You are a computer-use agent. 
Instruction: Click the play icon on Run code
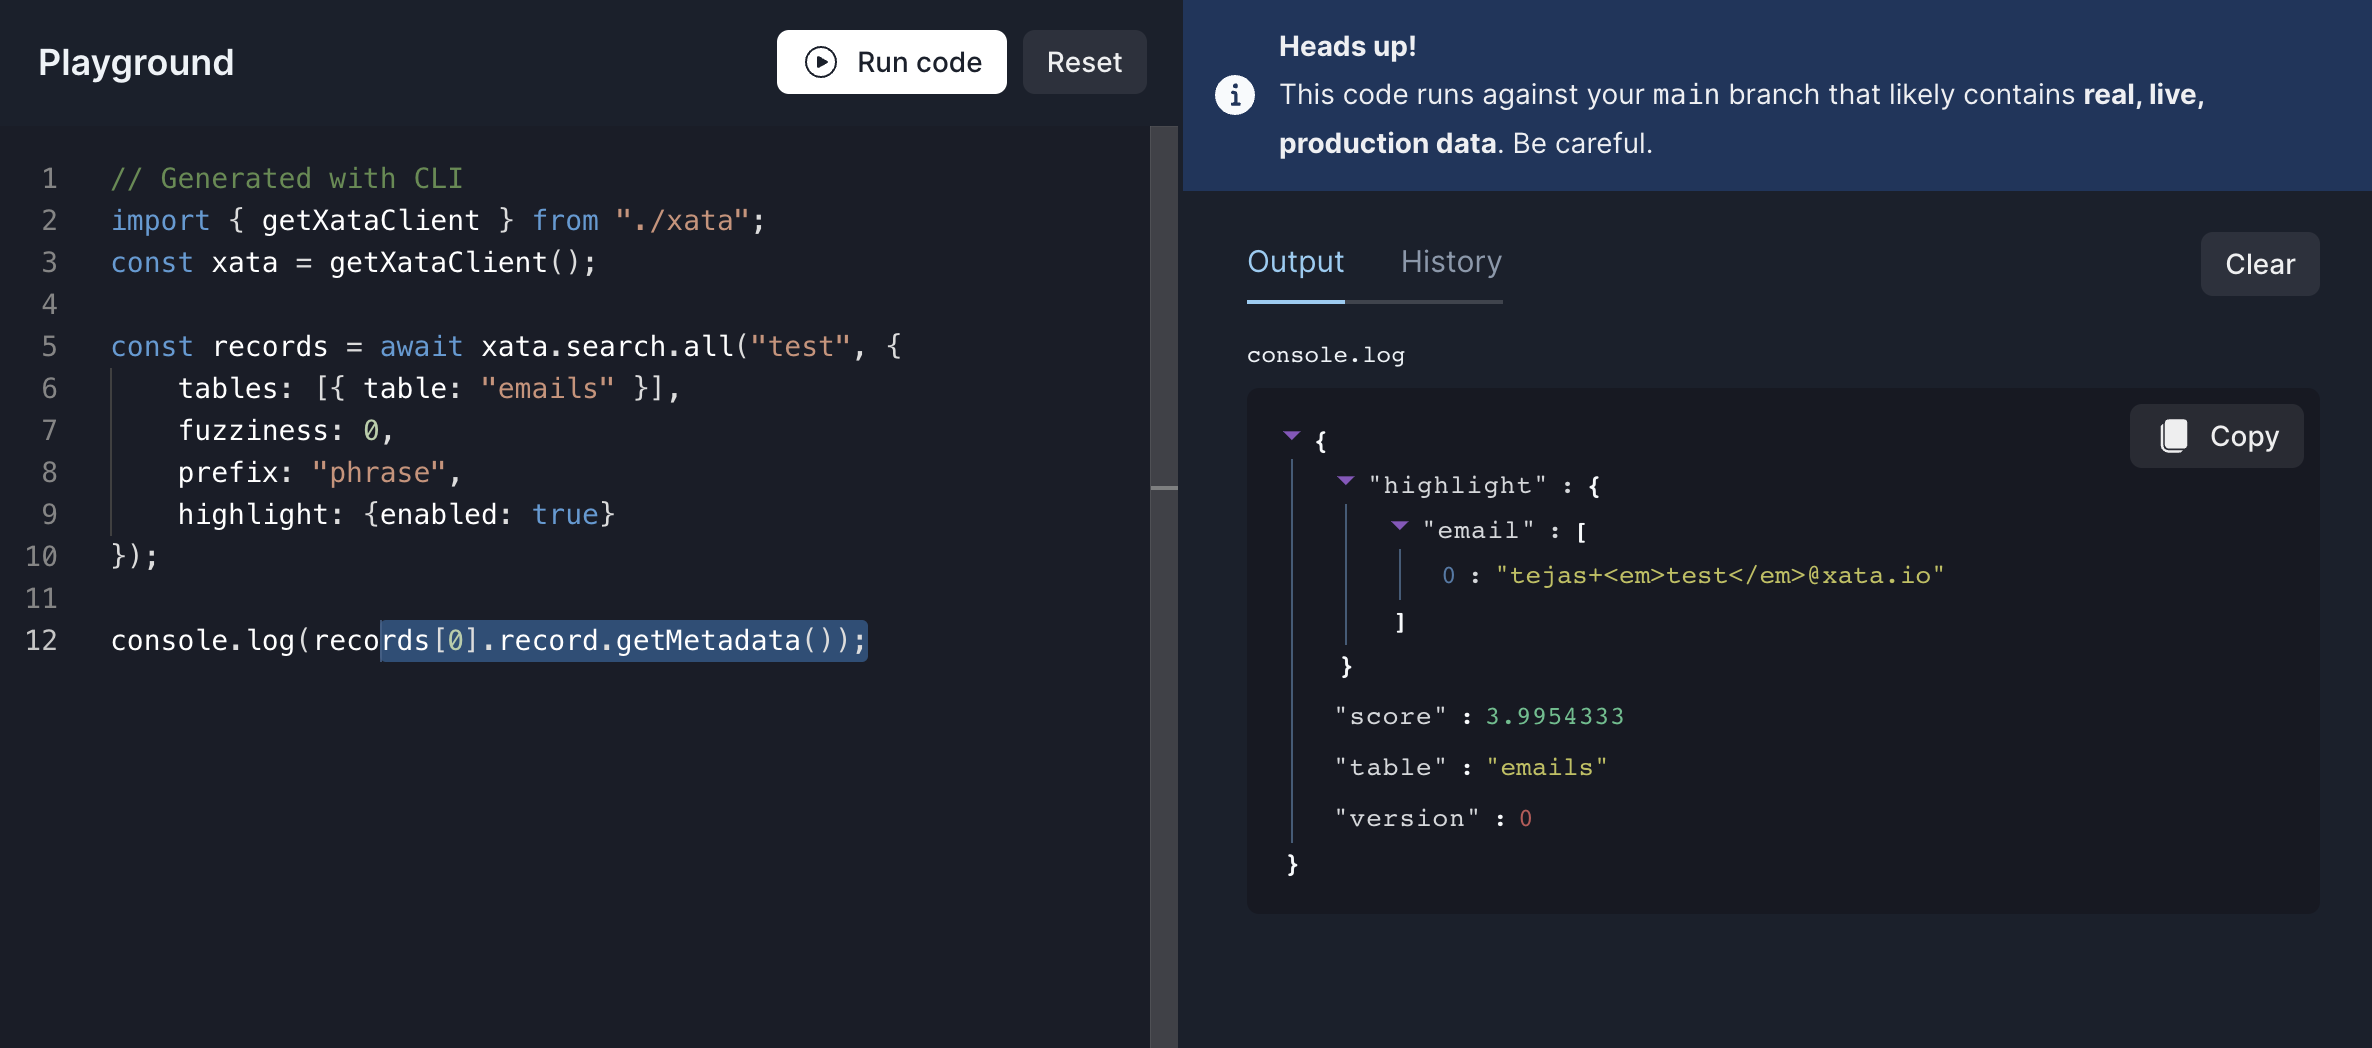(819, 62)
